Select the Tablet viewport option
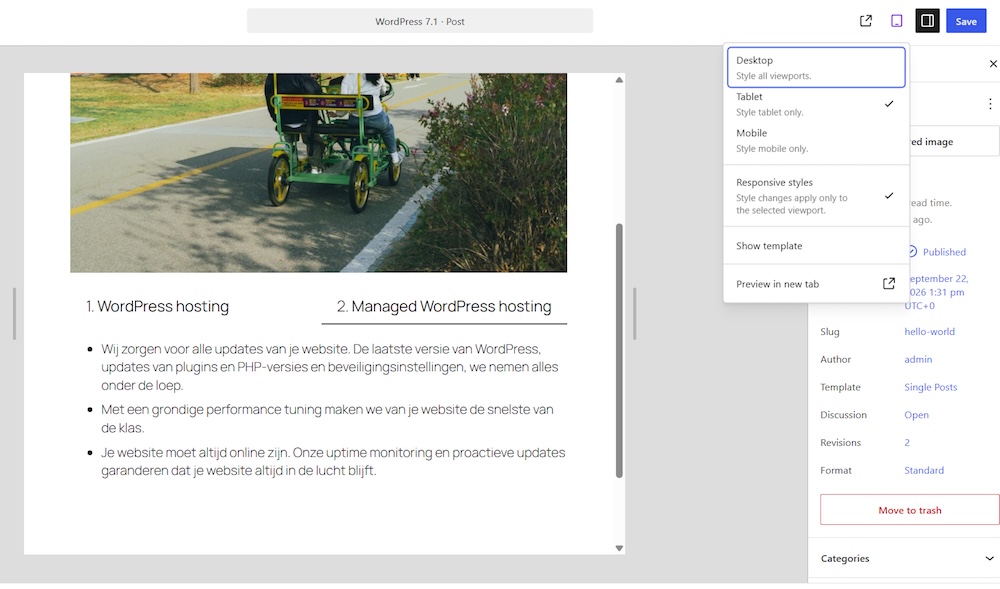Viewport: 1000px width, 589px height. pos(816,104)
